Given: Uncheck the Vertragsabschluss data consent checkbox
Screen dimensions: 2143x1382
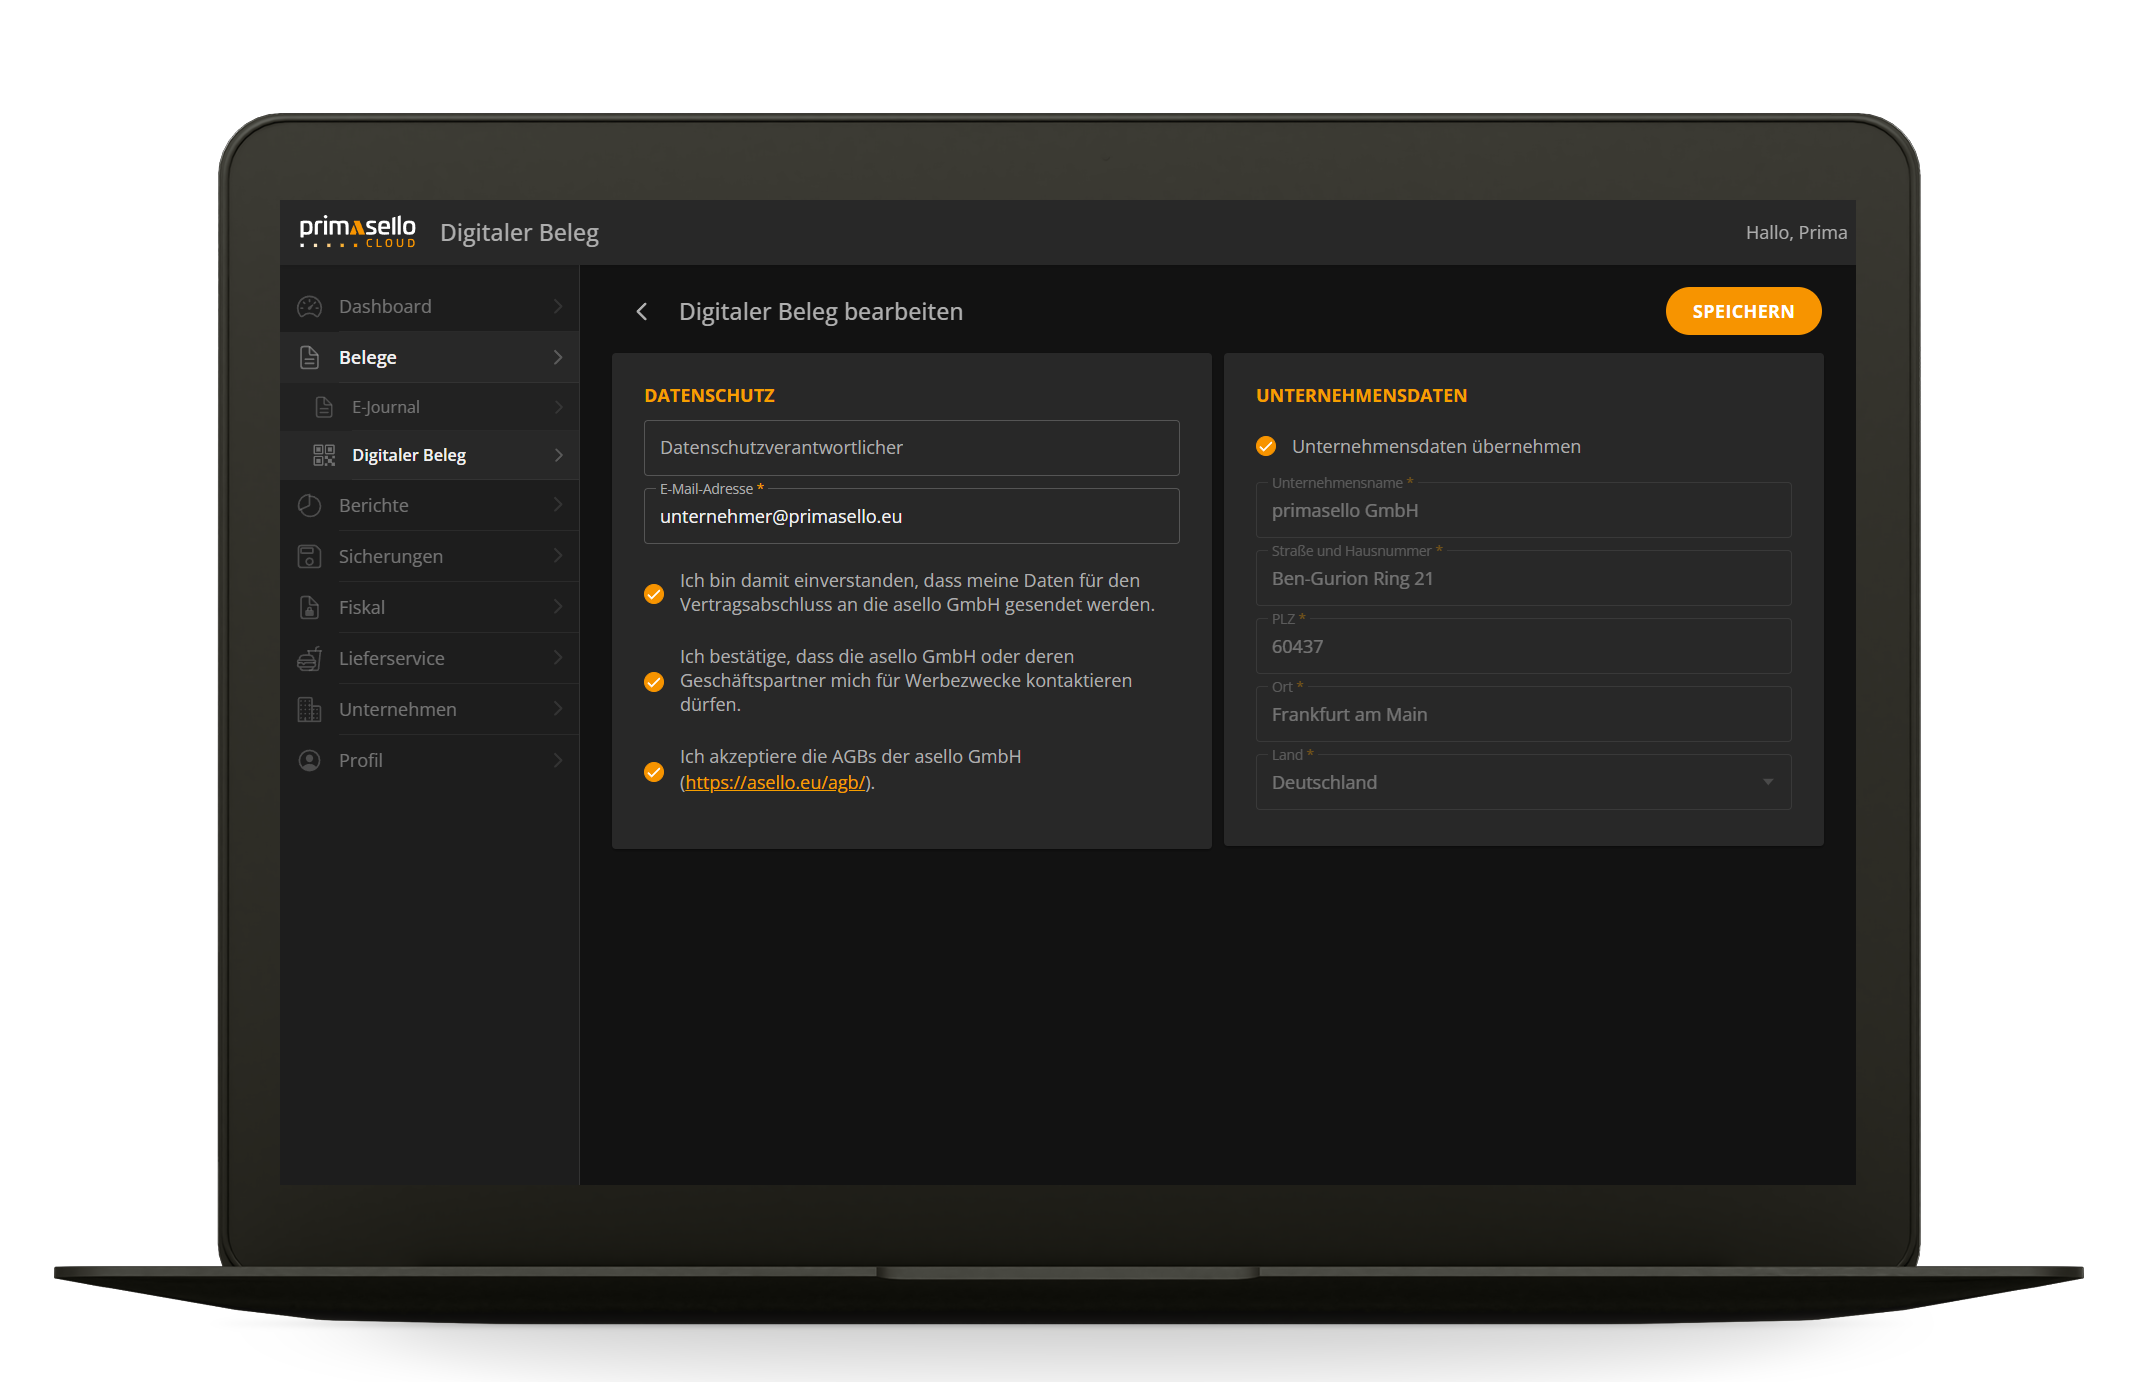Looking at the screenshot, I should click(654, 594).
